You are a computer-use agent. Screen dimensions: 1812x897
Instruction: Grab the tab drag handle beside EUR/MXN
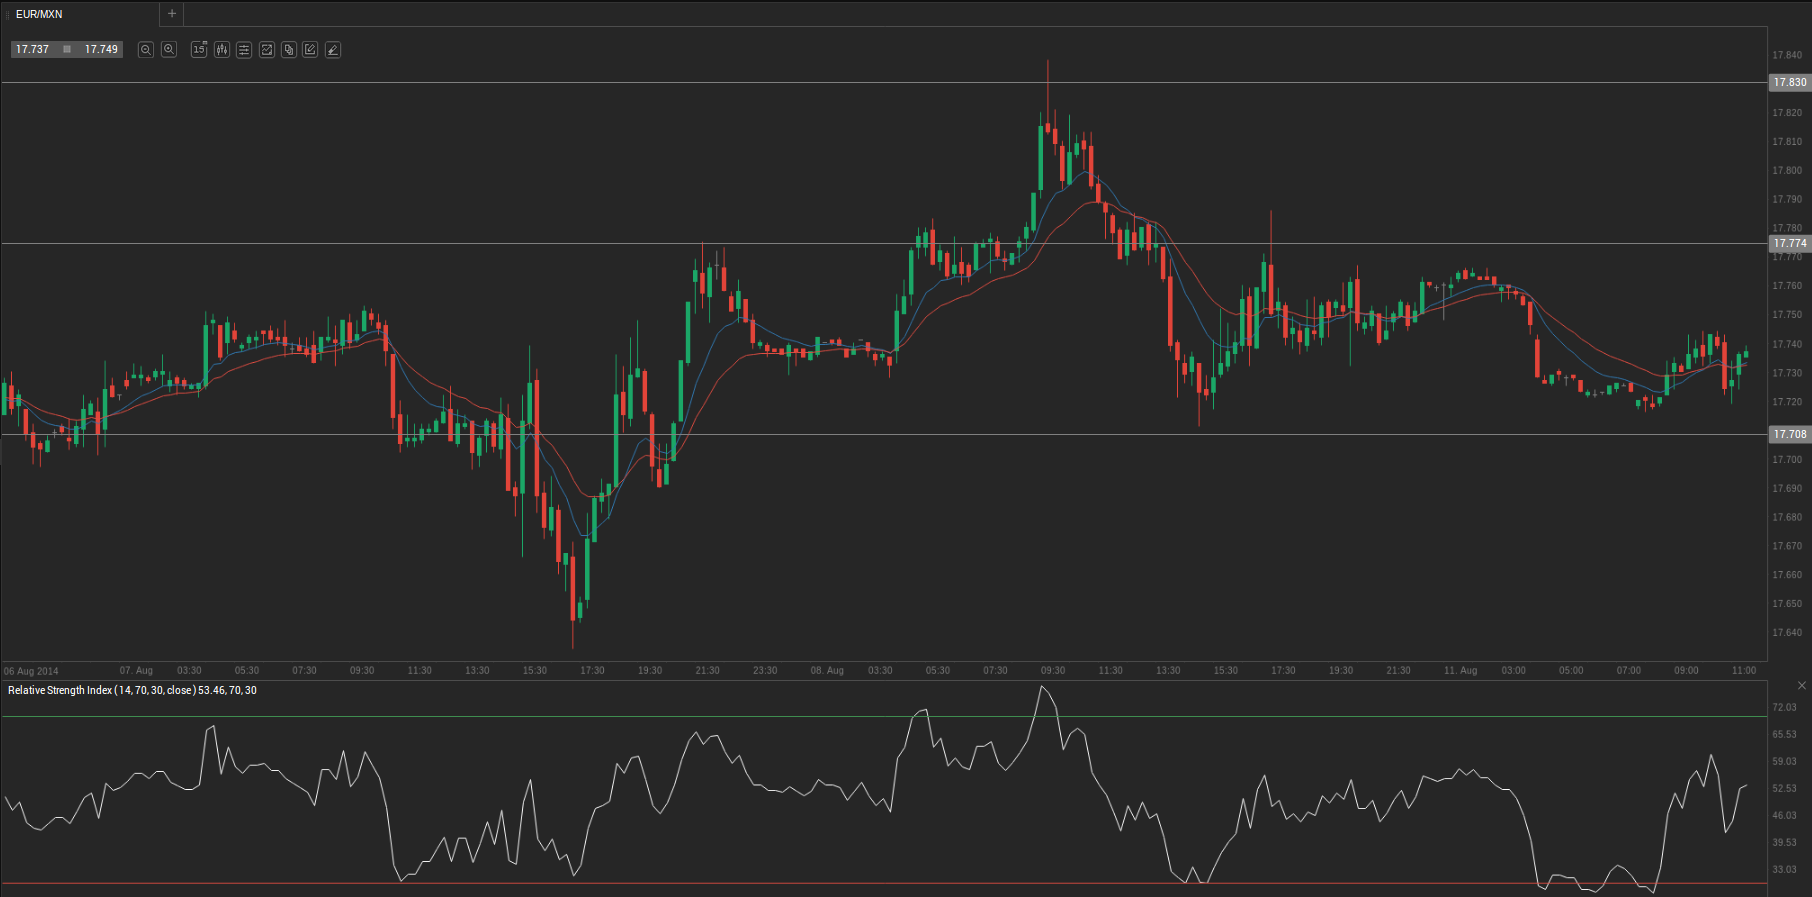coord(8,14)
